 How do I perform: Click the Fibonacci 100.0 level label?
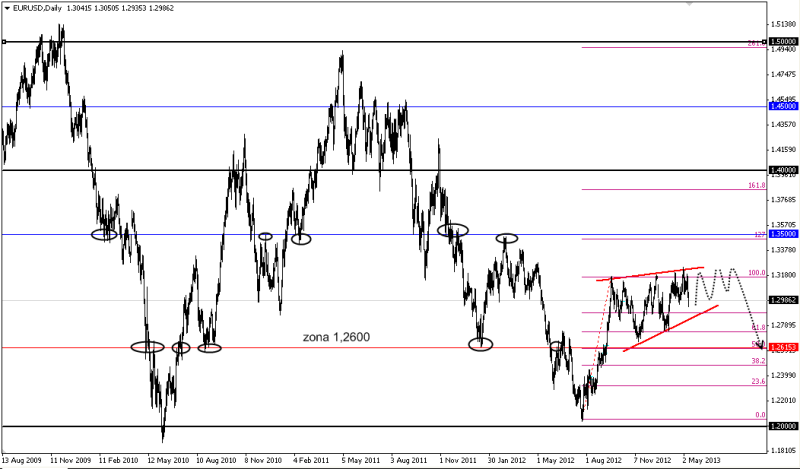point(756,272)
